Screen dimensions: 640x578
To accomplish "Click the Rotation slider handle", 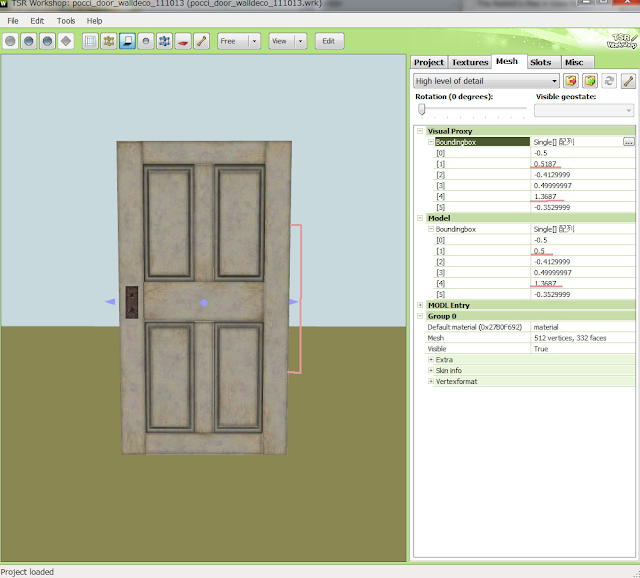I will point(422,109).
